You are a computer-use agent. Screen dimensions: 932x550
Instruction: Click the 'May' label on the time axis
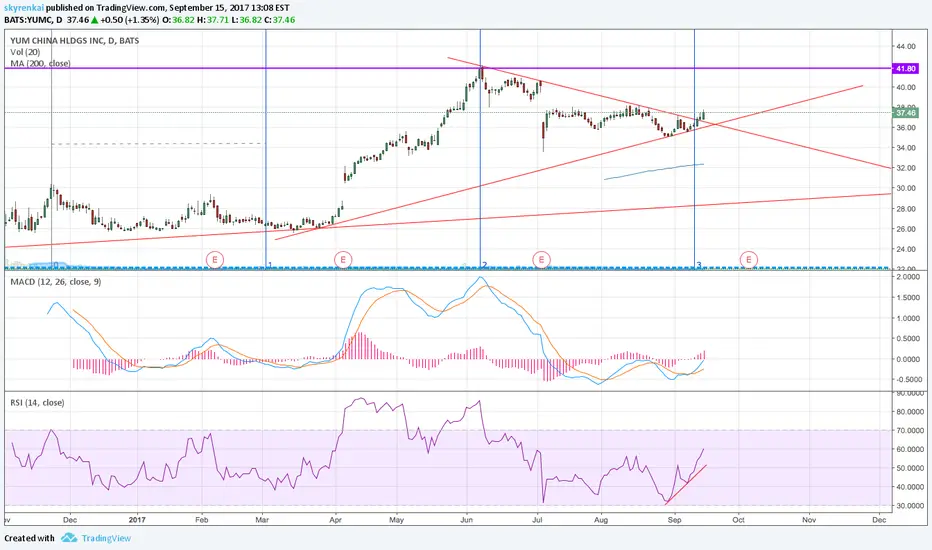[396, 520]
